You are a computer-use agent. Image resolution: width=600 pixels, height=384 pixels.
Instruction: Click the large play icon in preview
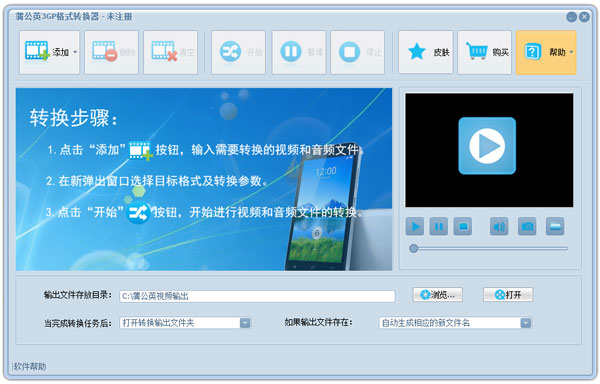(x=487, y=146)
